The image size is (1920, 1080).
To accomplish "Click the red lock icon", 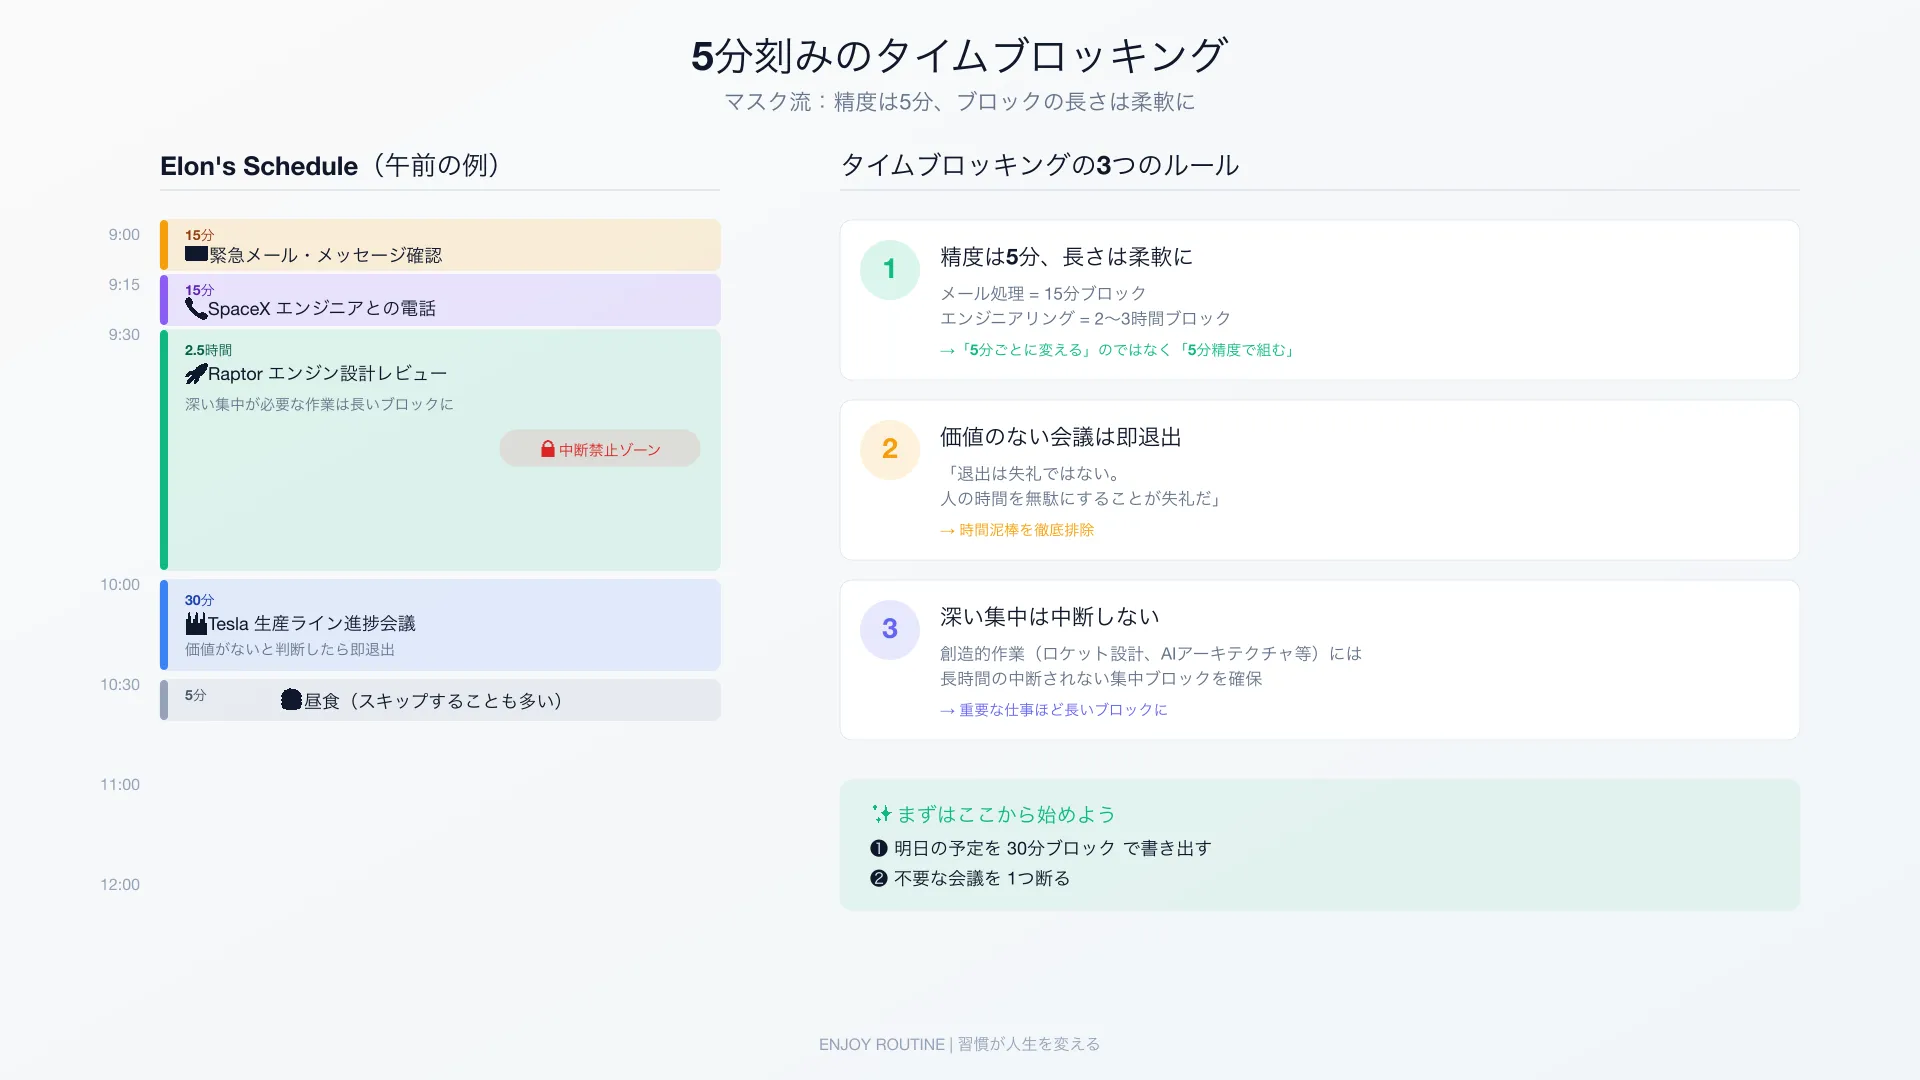I will tap(548, 449).
